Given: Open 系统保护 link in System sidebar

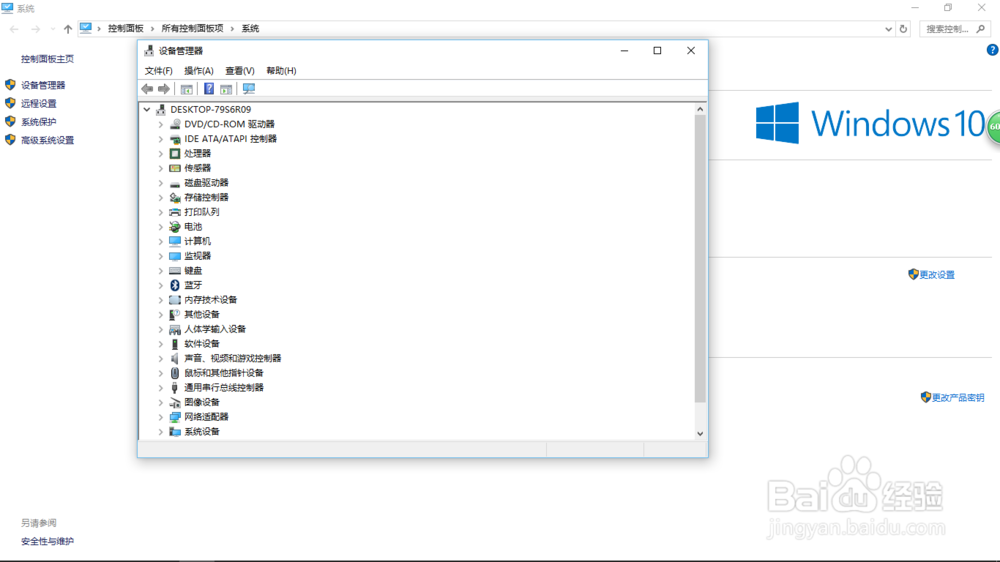Looking at the screenshot, I should pos(39,122).
